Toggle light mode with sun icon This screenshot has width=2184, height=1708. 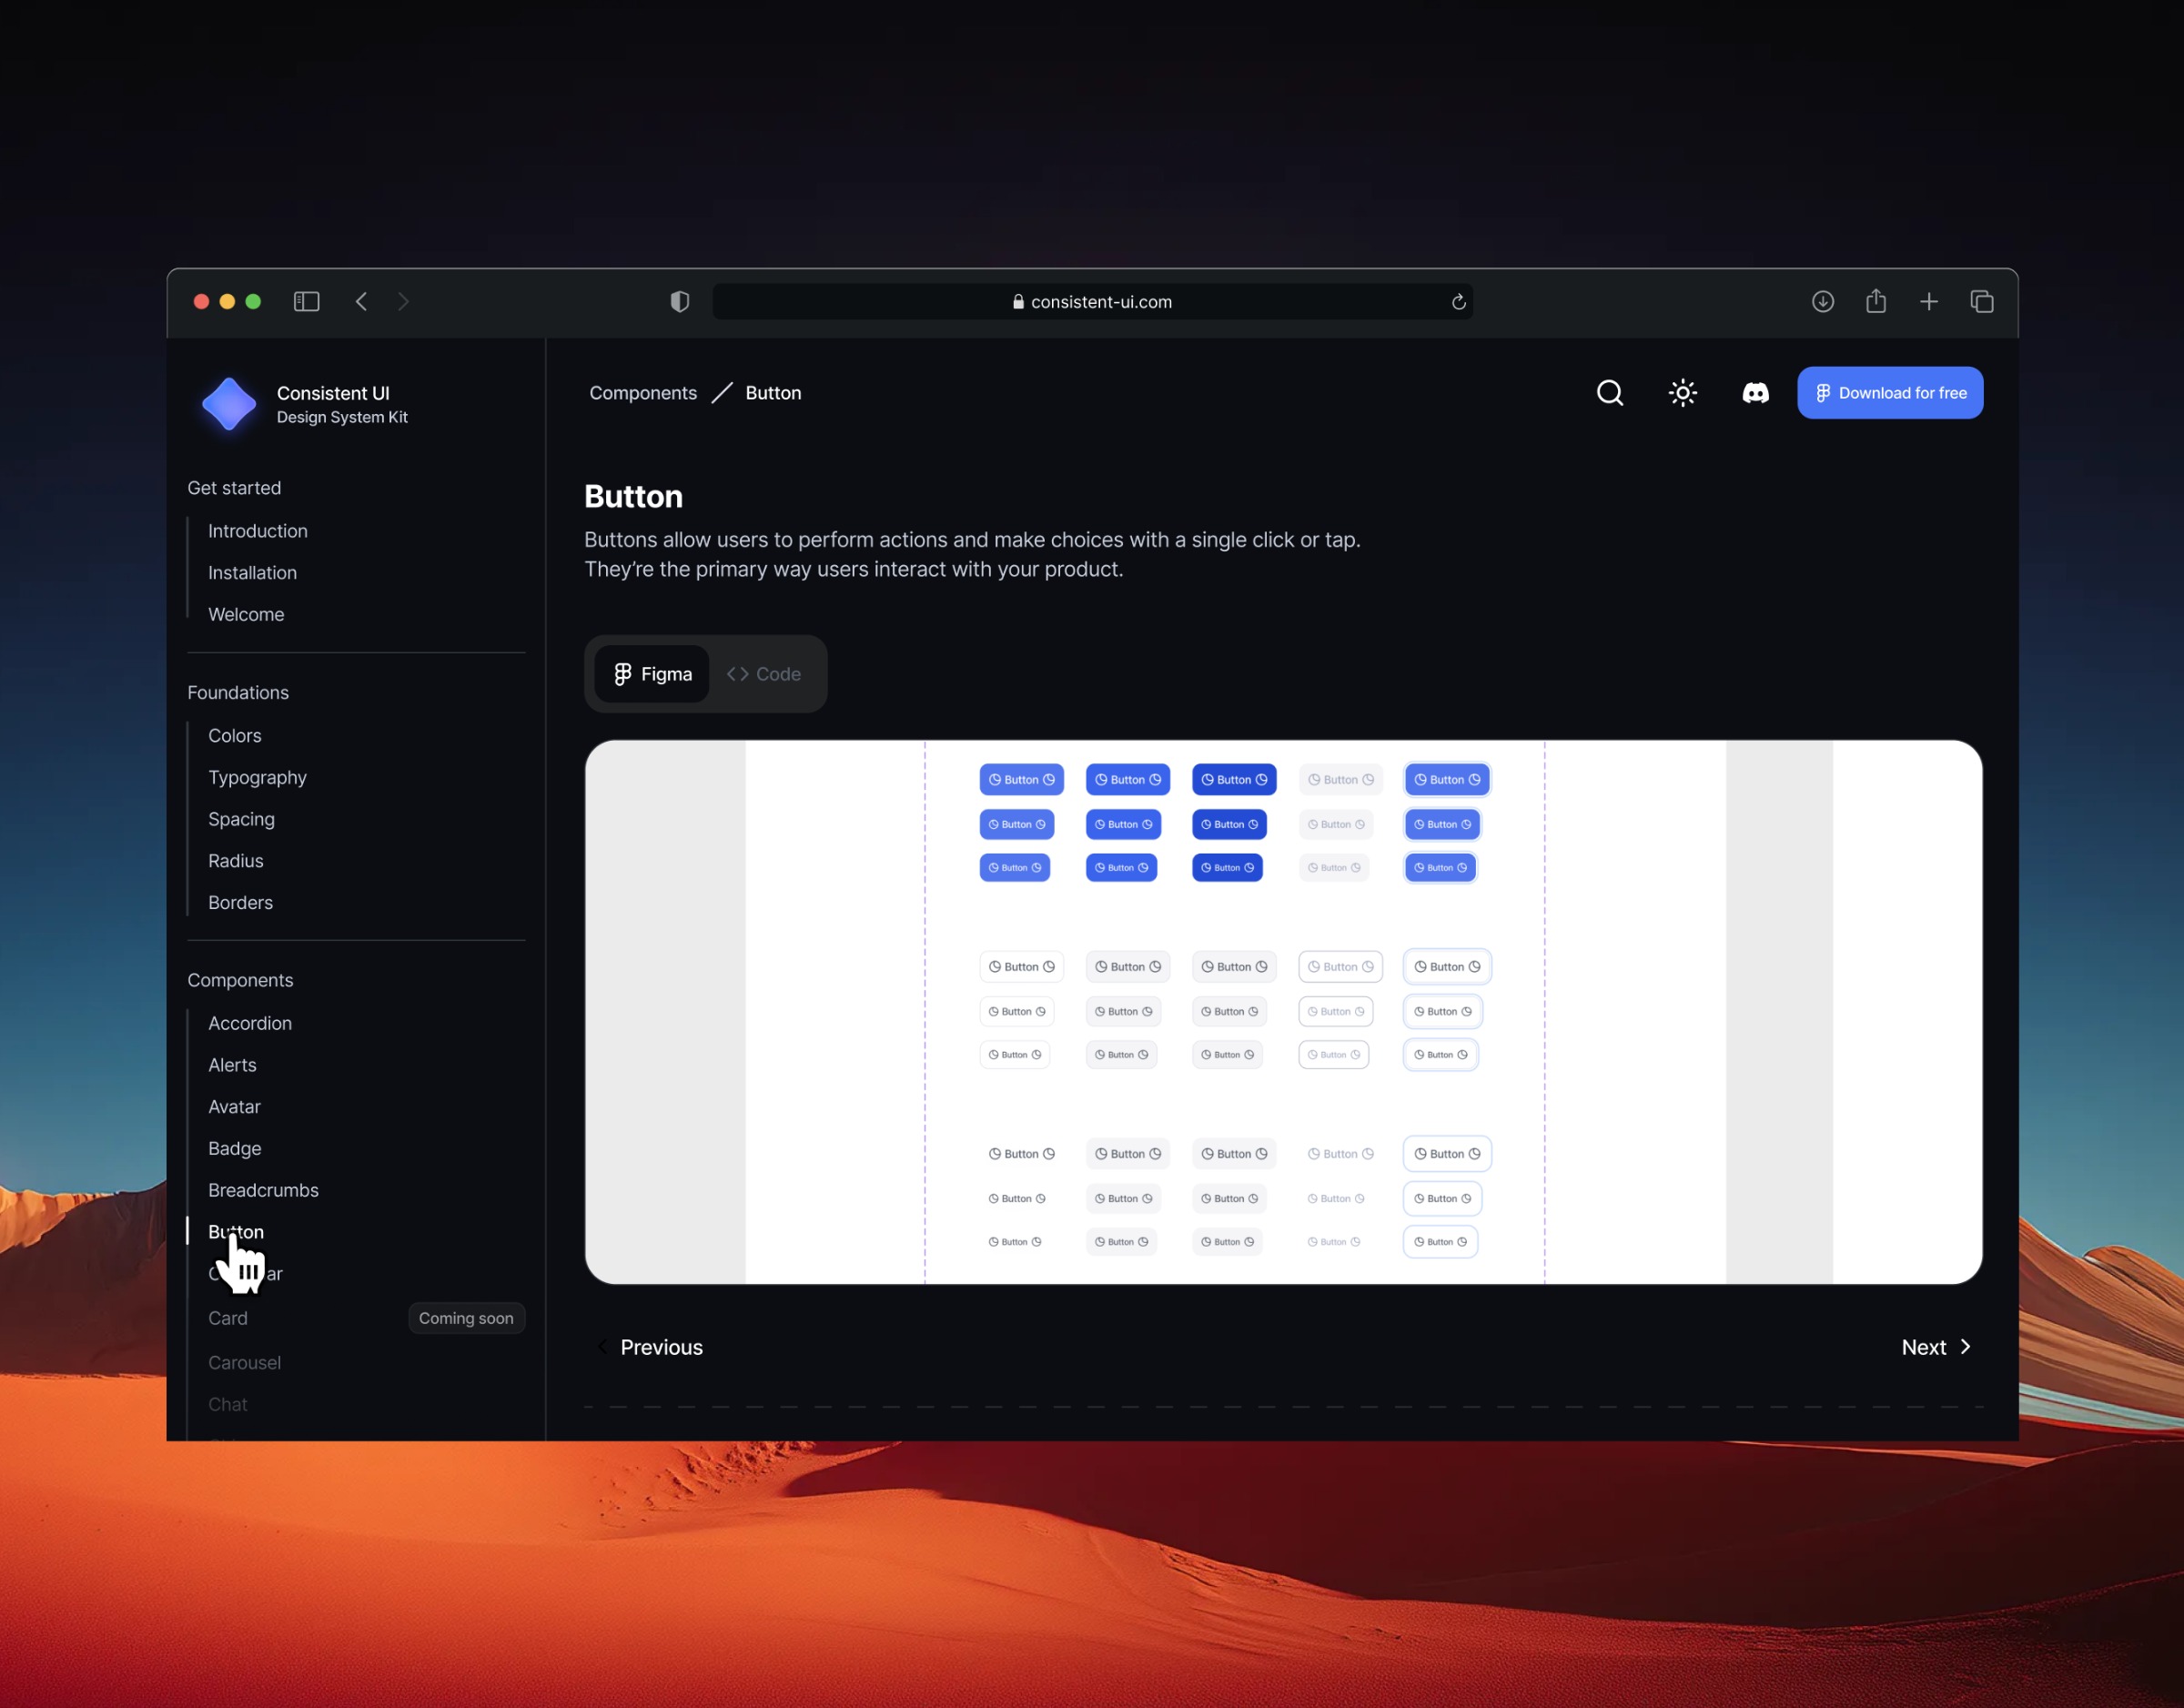(x=1682, y=393)
